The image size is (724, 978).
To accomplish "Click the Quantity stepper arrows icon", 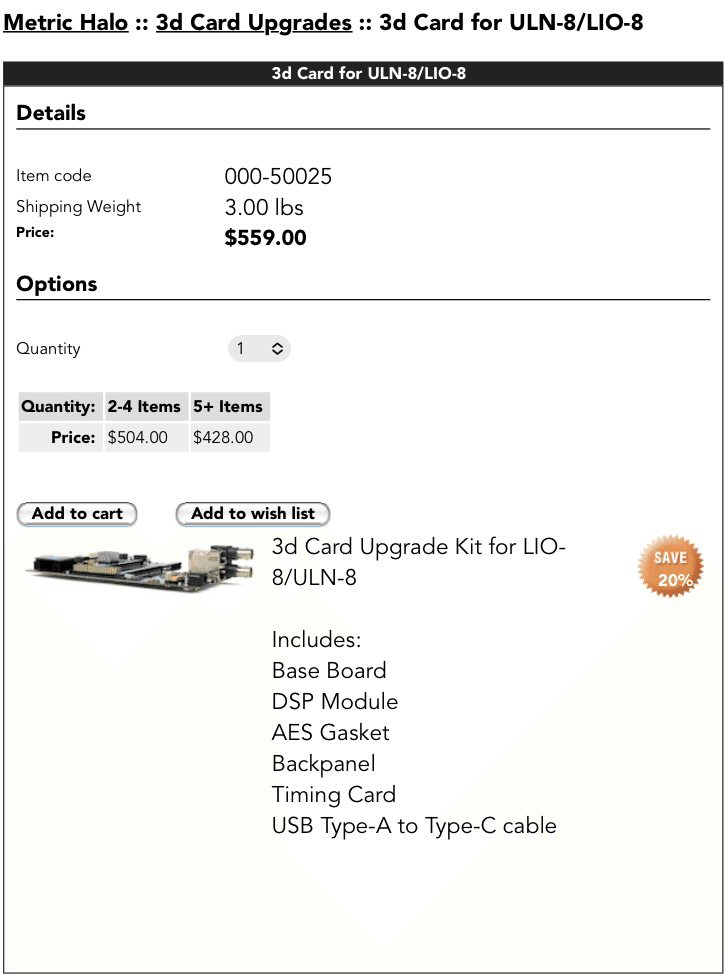I will click(x=278, y=349).
